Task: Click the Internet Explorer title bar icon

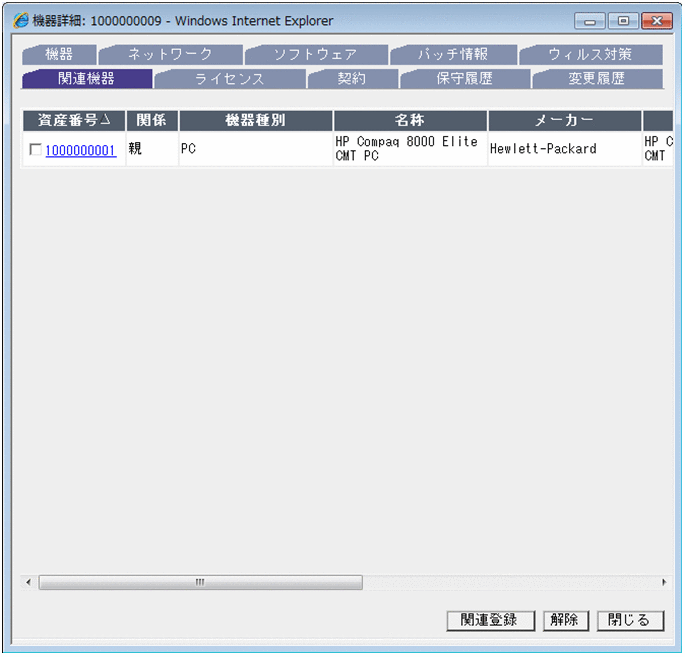Action: [21, 21]
